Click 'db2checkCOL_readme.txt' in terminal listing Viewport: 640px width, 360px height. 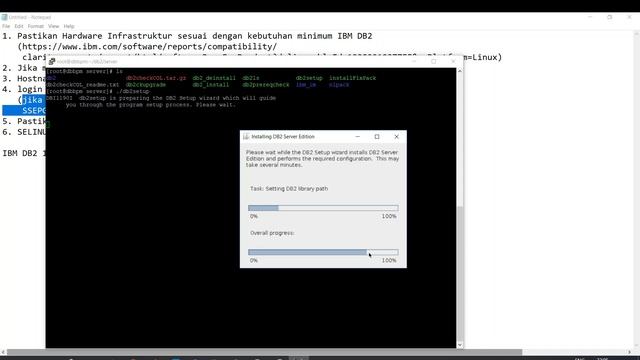point(83,85)
